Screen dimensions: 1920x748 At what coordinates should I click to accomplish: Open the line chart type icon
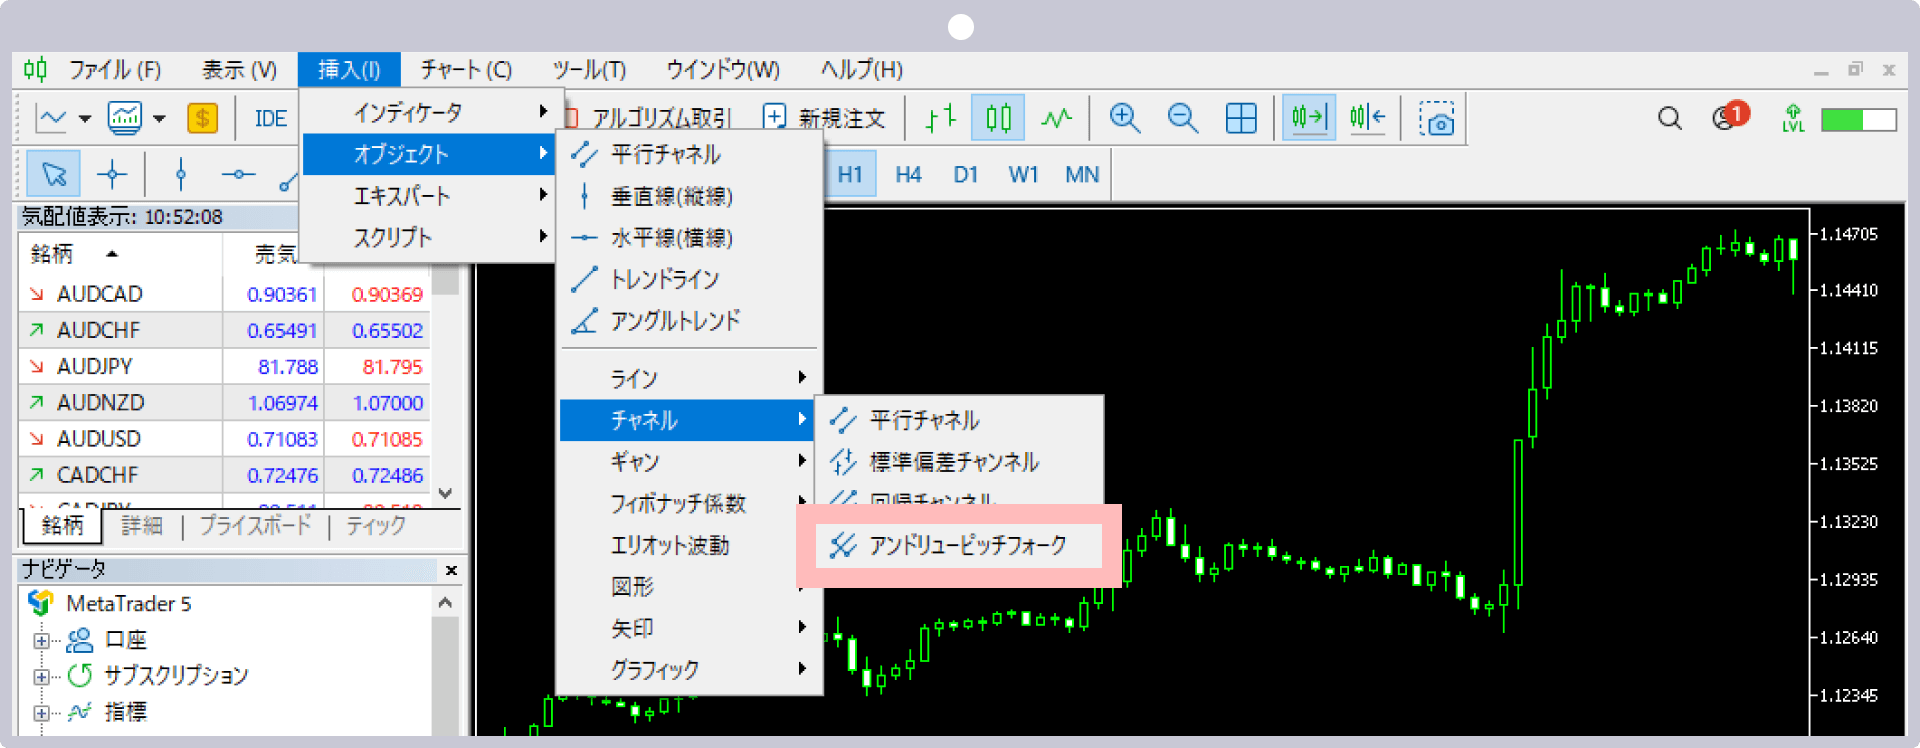tap(51, 118)
